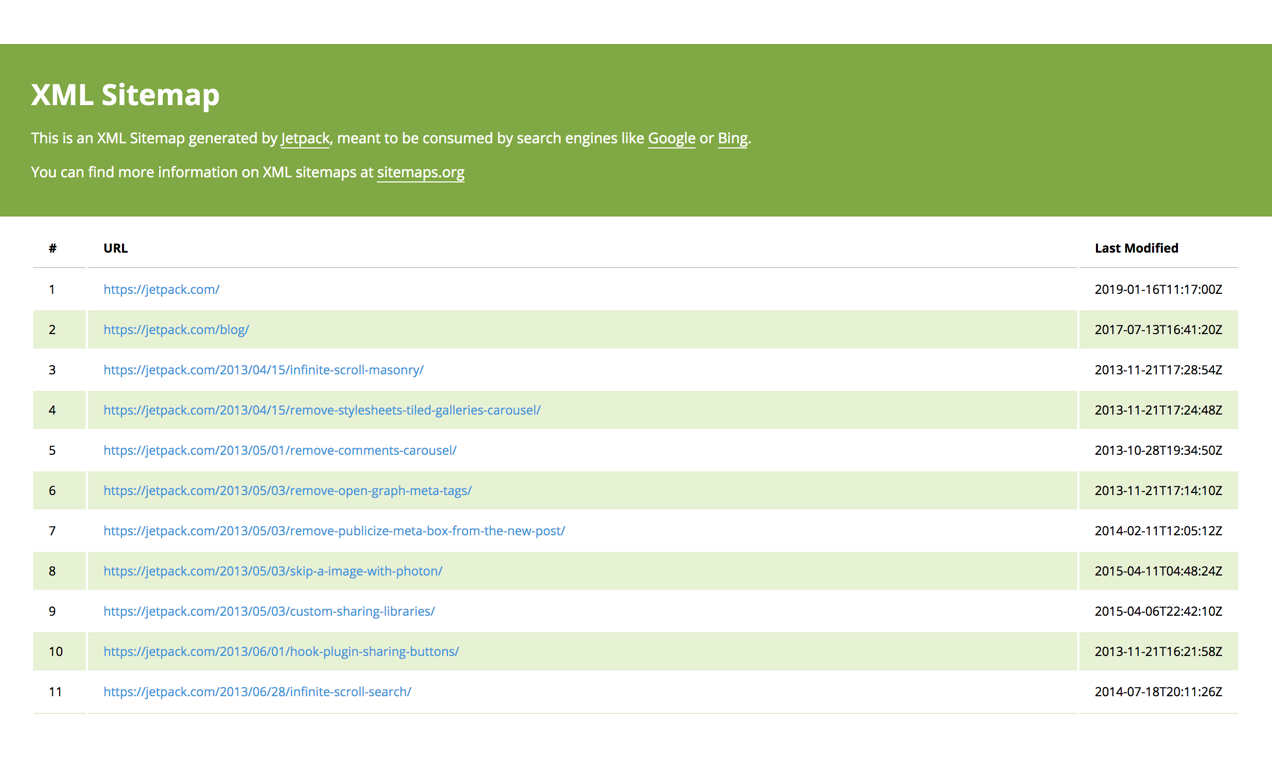Follow the Bing link
Viewport: 1272px width, 760px height.
click(x=732, y=138)
